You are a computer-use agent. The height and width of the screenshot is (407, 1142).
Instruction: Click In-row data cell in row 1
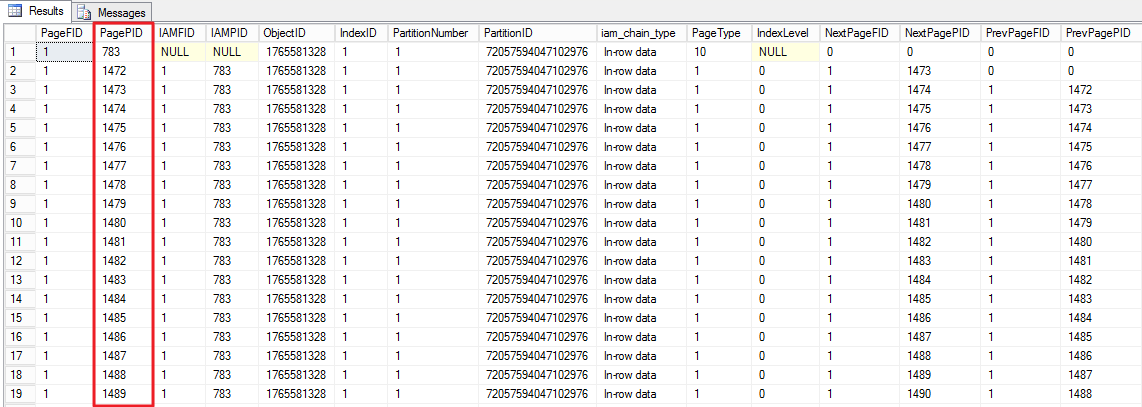[642, 52]
